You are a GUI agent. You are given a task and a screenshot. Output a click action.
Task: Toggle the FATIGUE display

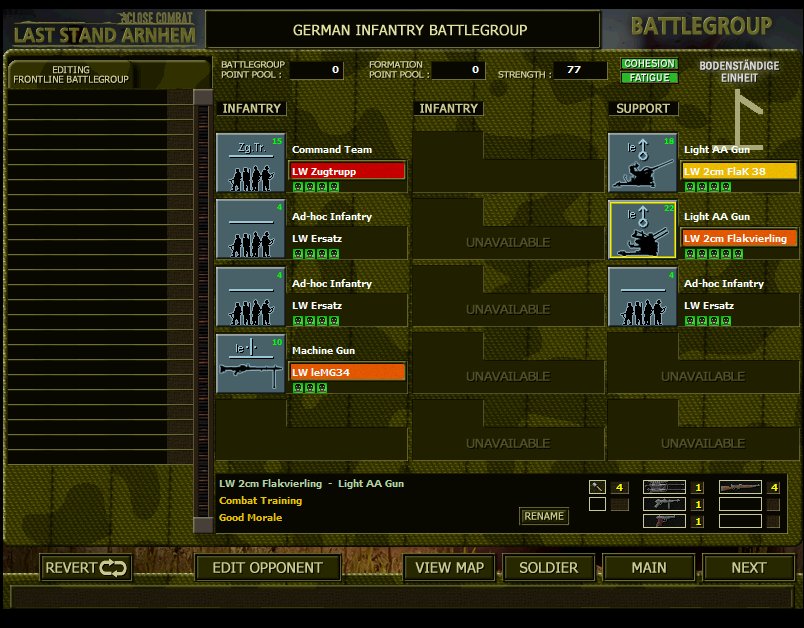point(650,77)
